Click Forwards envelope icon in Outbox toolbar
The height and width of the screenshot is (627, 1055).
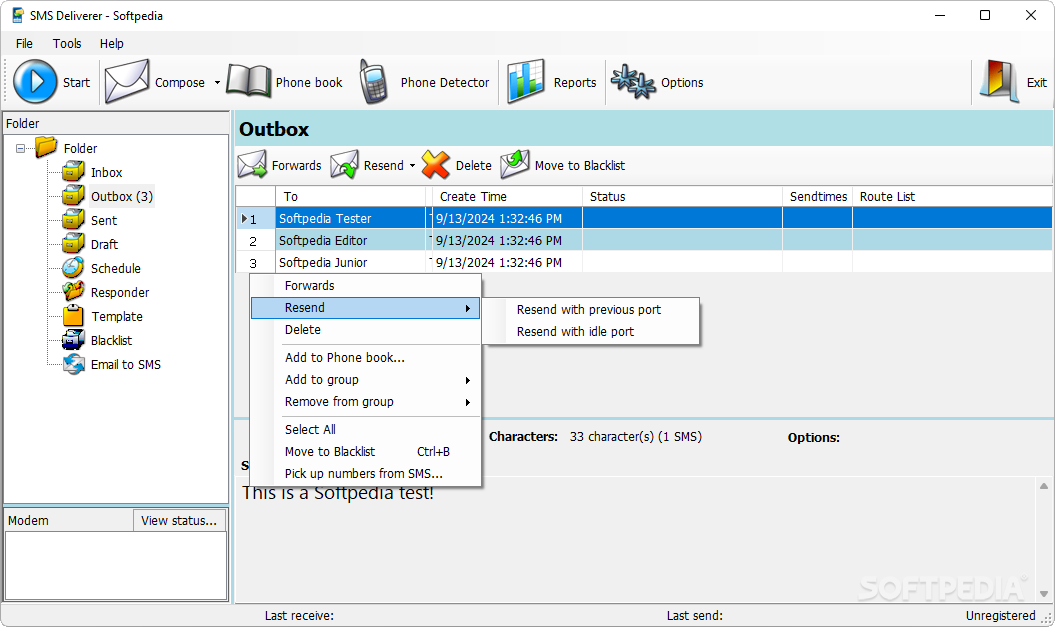(252, 165)
